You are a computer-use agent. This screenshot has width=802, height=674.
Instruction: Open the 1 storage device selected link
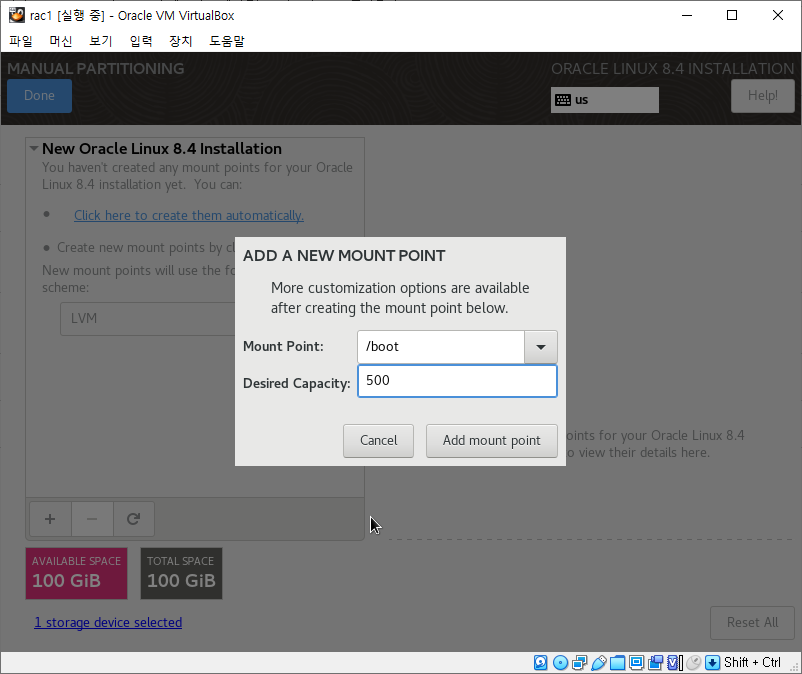[108, 622]
